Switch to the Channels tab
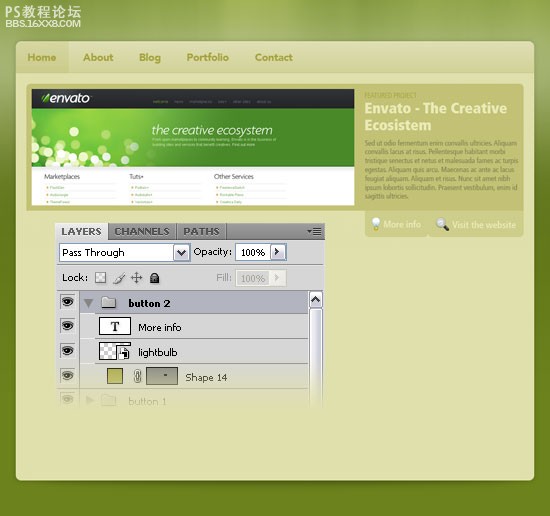 pos(142,232)
